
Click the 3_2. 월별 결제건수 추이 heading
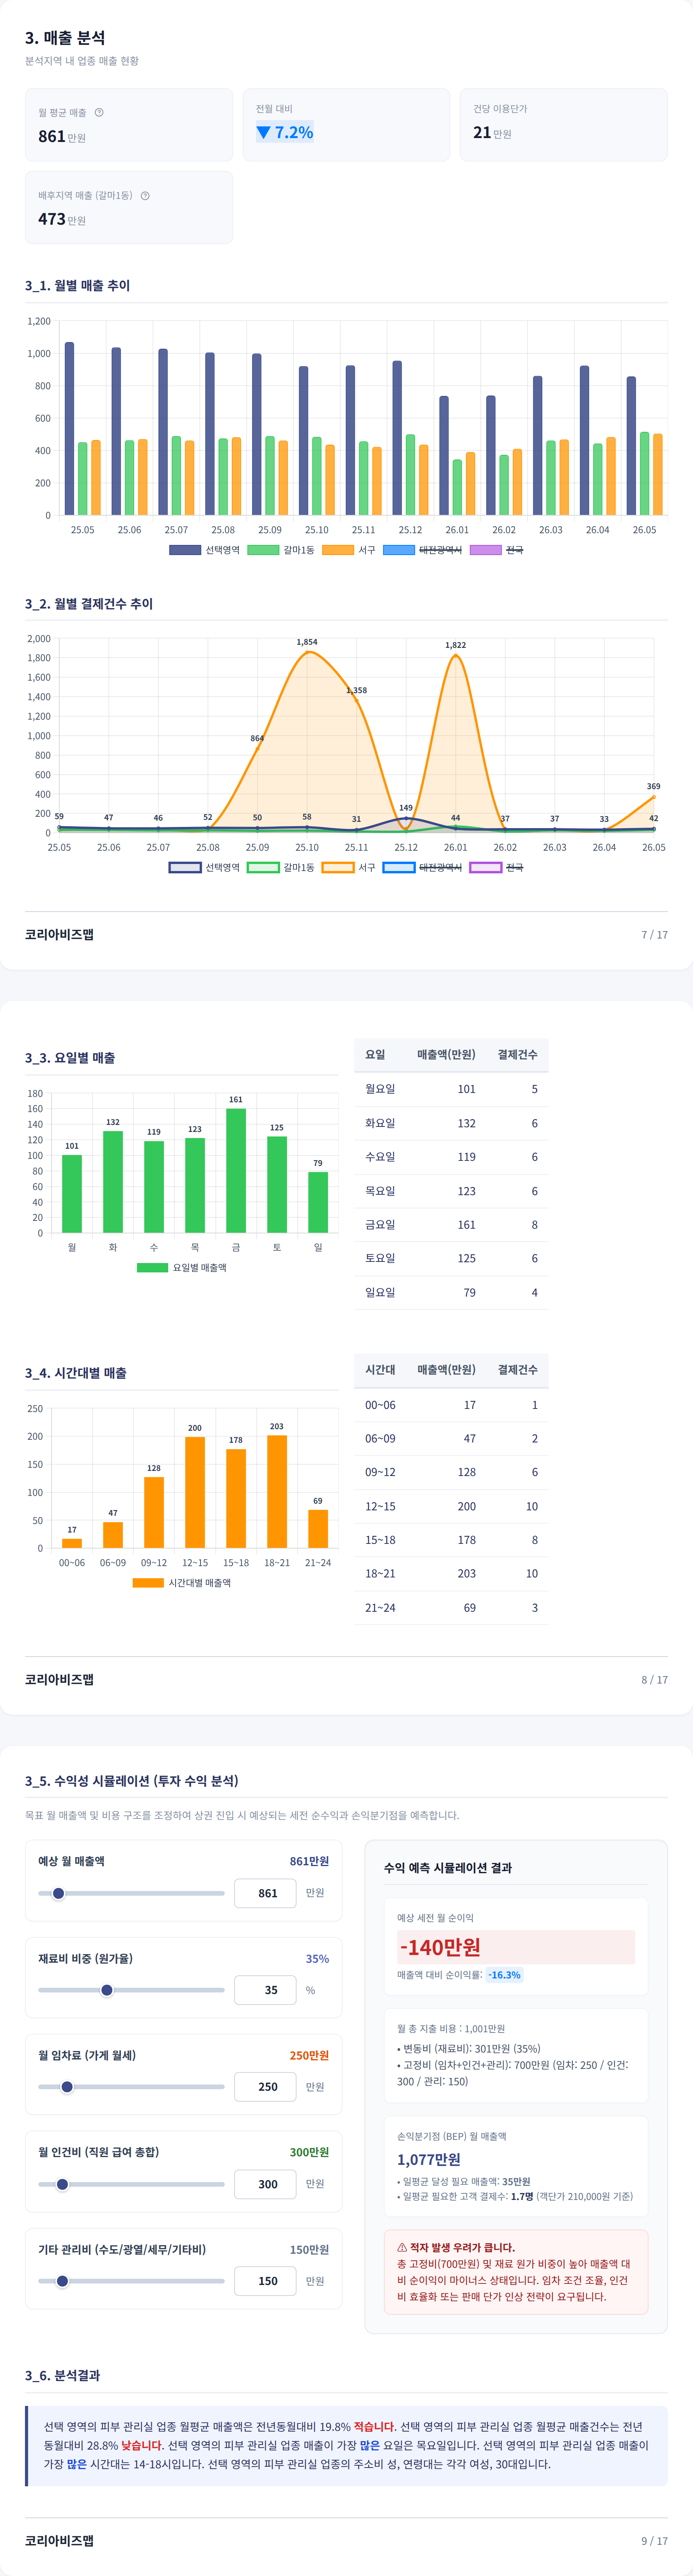coord(89,603)
